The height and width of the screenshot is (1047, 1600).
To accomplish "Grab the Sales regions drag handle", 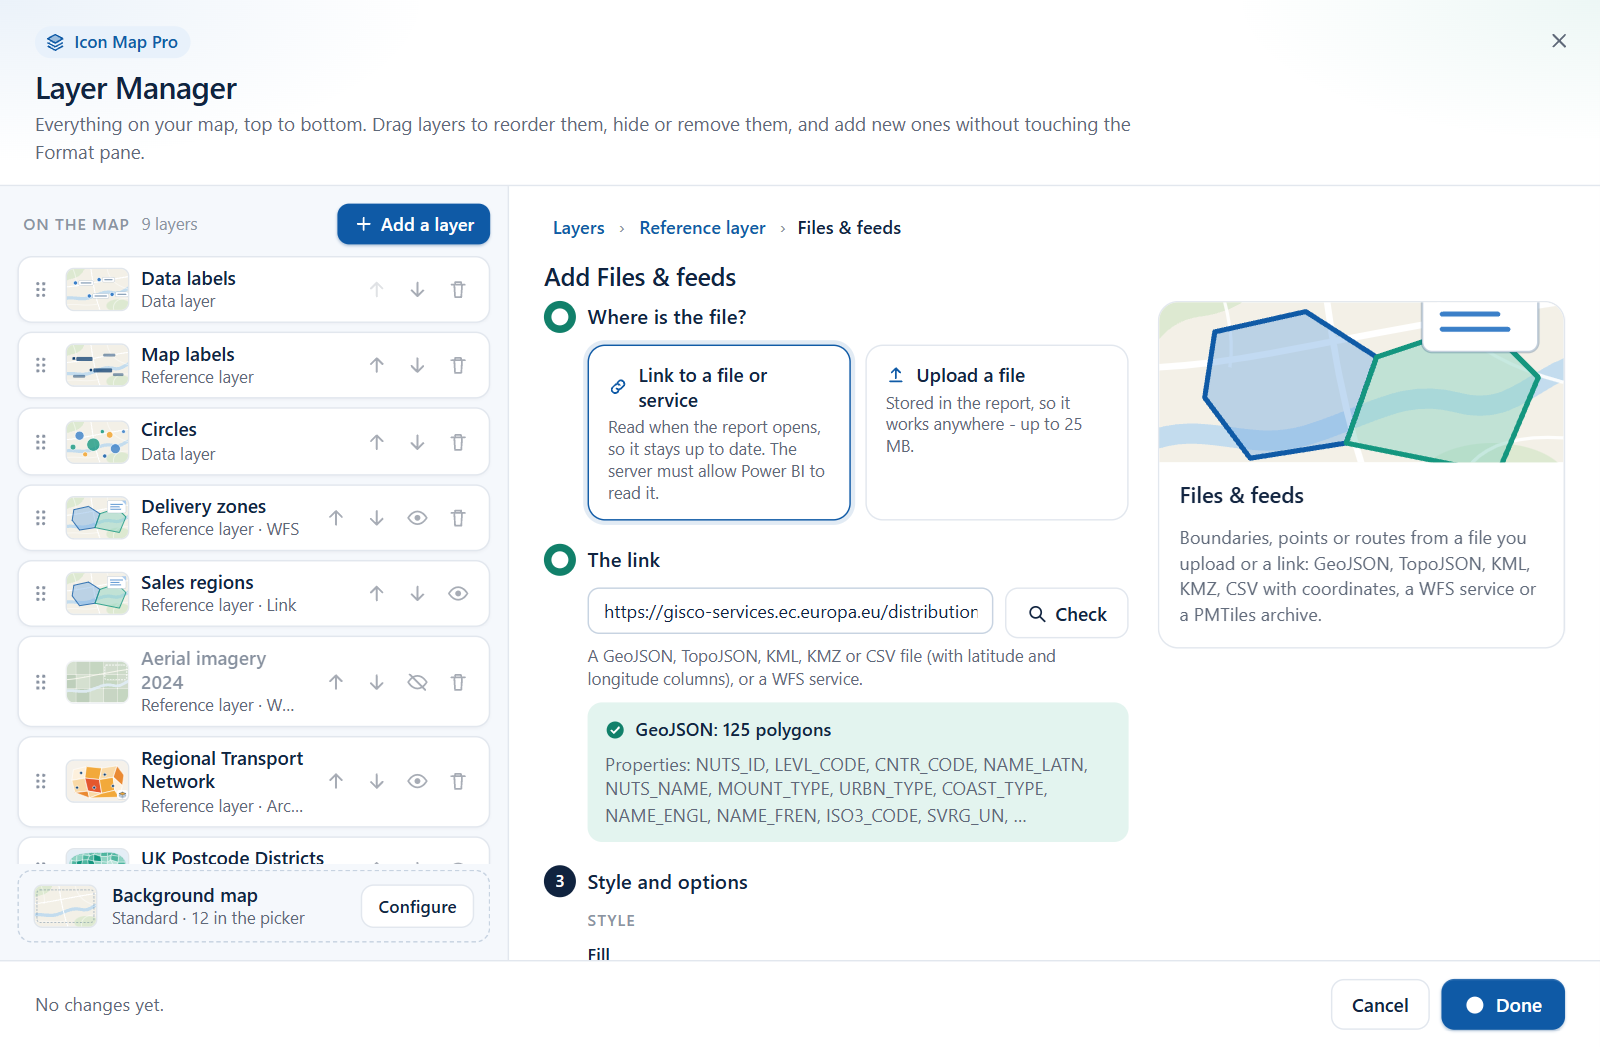I will click(41, 594).
